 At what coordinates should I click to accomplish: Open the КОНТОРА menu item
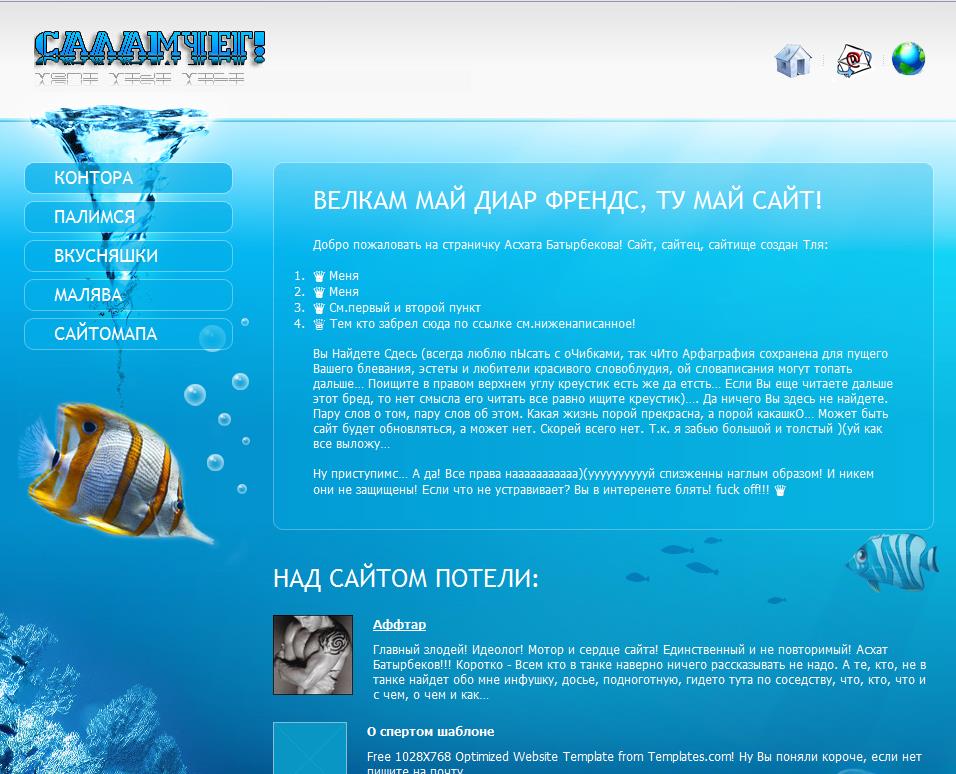pos(128,178)
